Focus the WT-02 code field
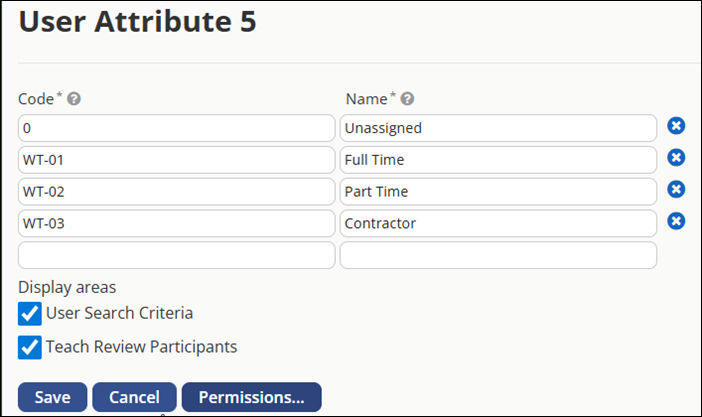The height and width of the screenshot is (417, 702). (176, 191)
